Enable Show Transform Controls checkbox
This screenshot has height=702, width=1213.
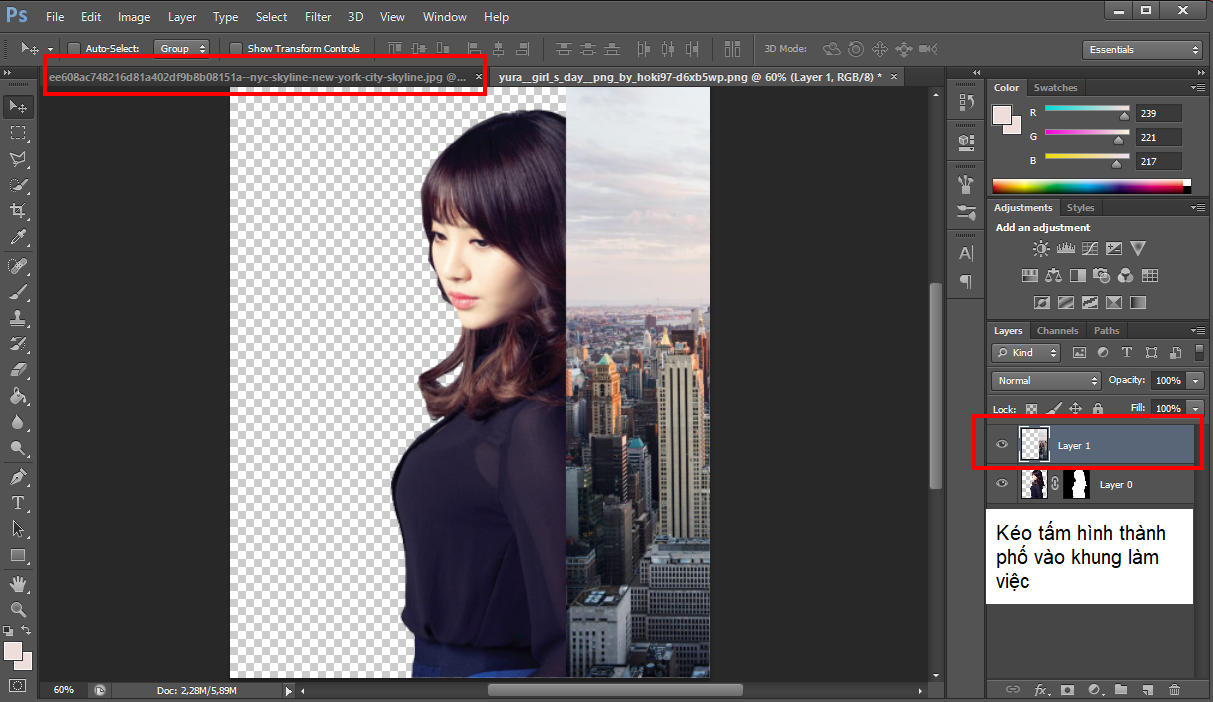(x=236, y=48)
